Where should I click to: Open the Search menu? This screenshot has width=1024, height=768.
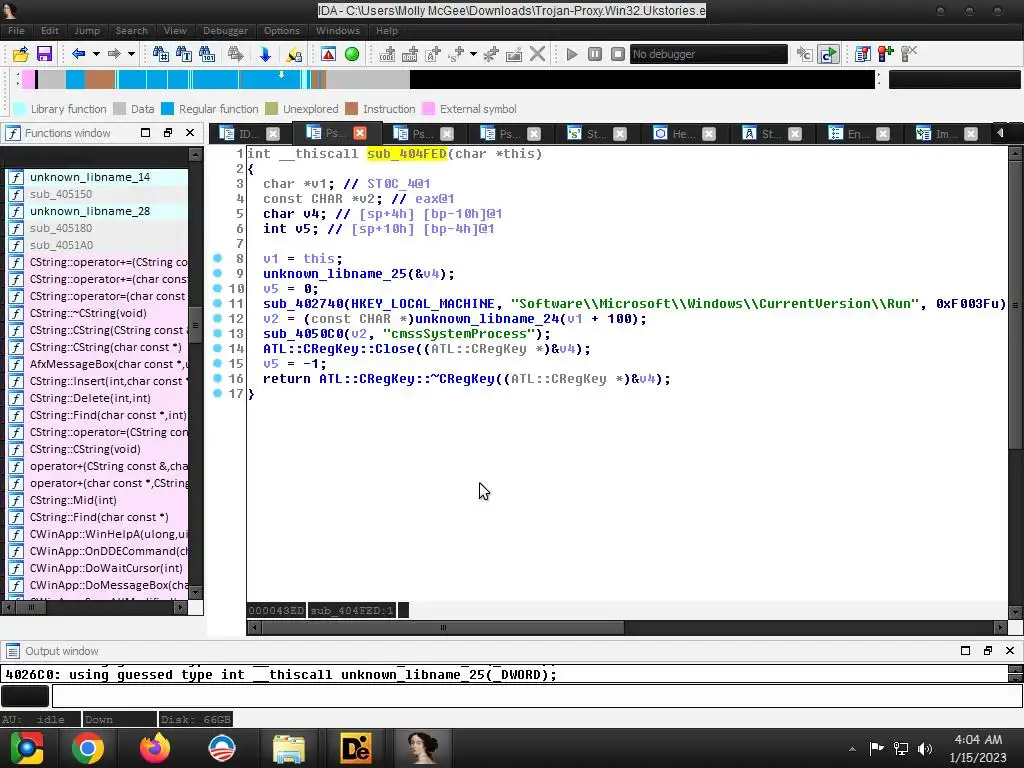pyautogui.click(x=131, y=31)
